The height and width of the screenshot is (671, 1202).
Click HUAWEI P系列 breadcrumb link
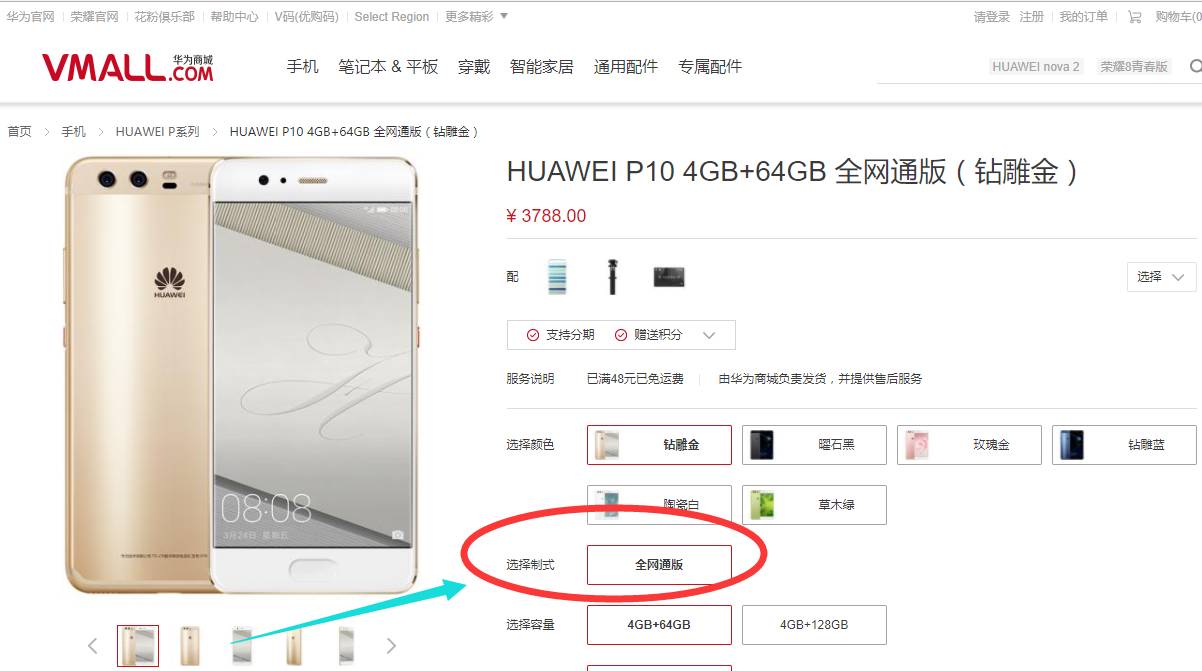157,132
